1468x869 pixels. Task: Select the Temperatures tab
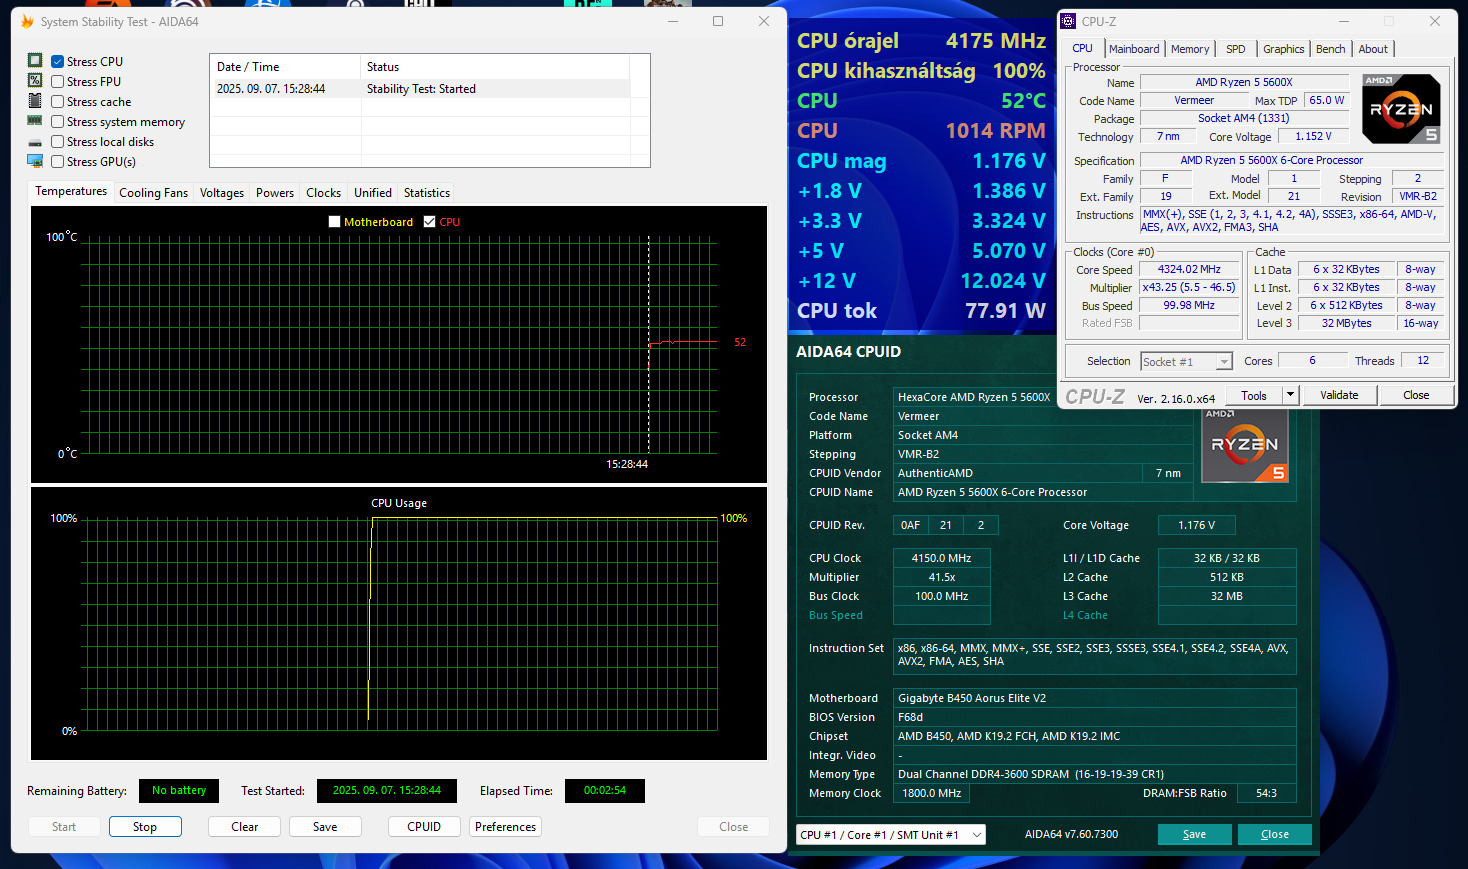point(71,191)
